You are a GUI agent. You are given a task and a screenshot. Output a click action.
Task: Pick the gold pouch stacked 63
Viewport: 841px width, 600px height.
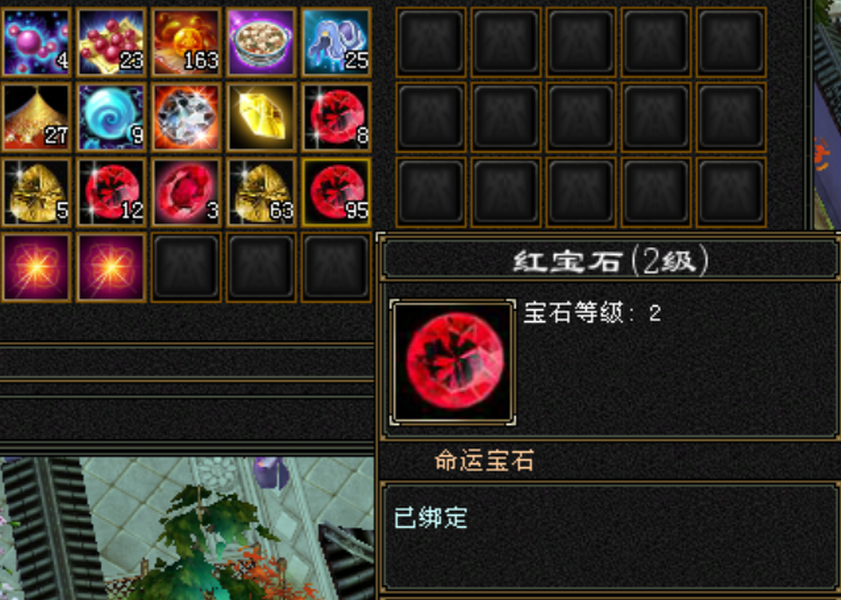click(261, 192)
